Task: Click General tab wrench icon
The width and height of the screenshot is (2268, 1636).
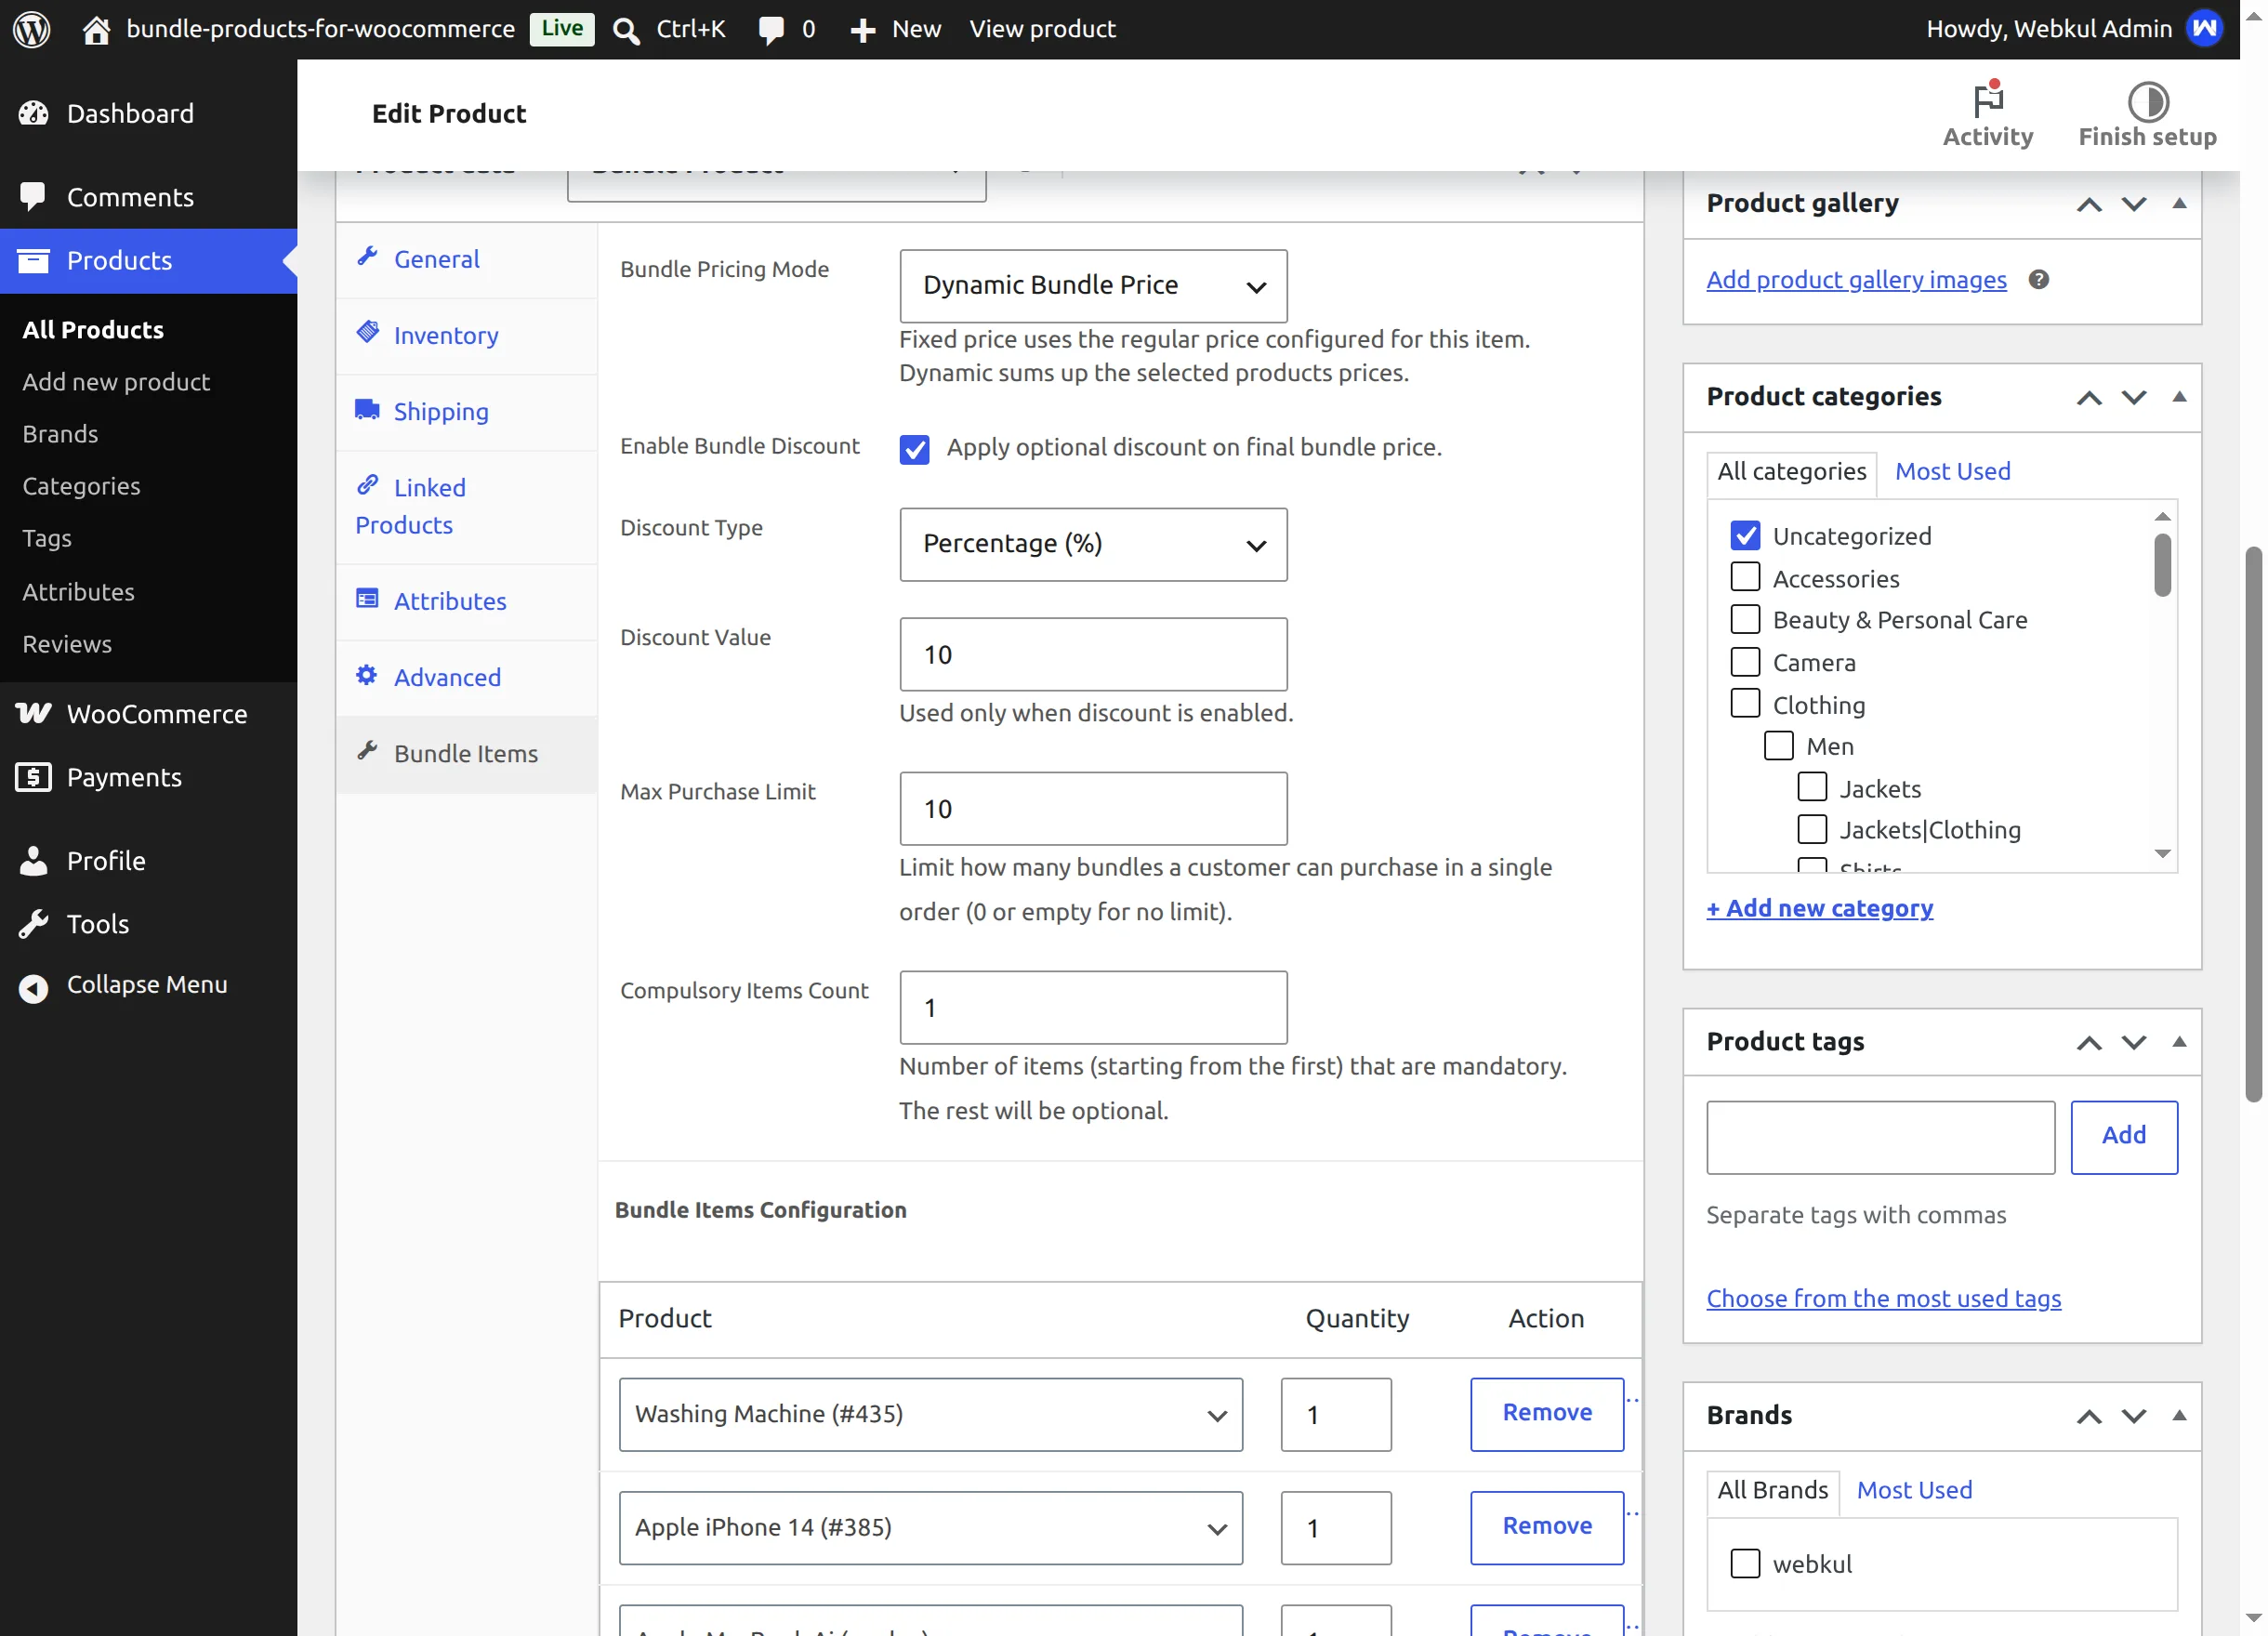Action: coord(367,256)
